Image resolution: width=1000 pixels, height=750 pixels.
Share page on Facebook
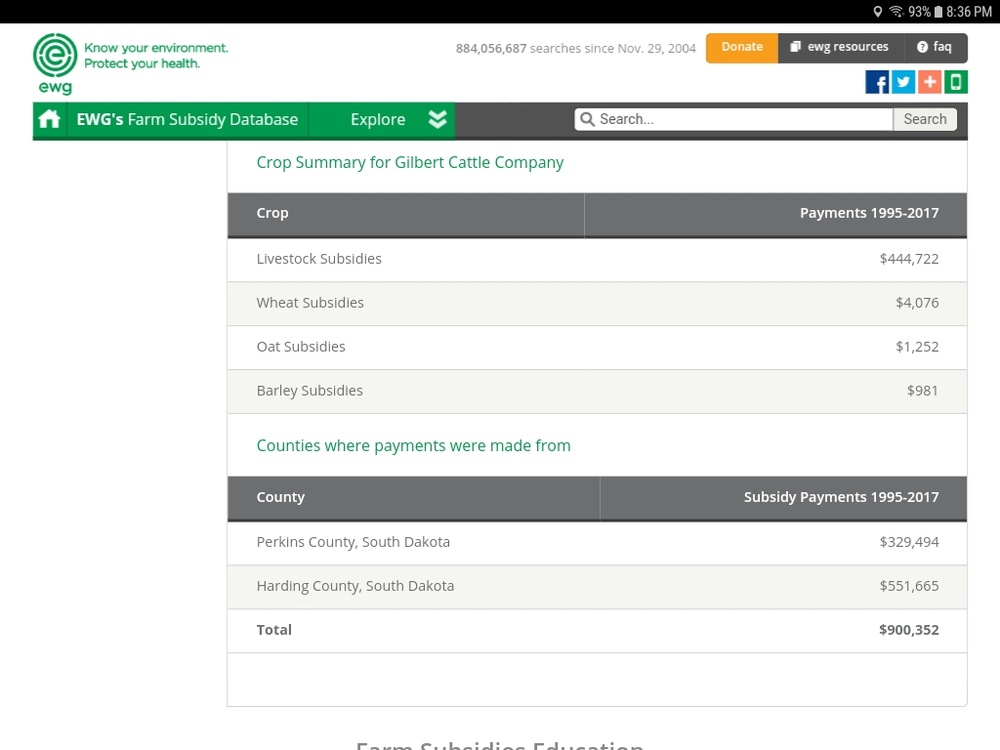pos(877,82)
